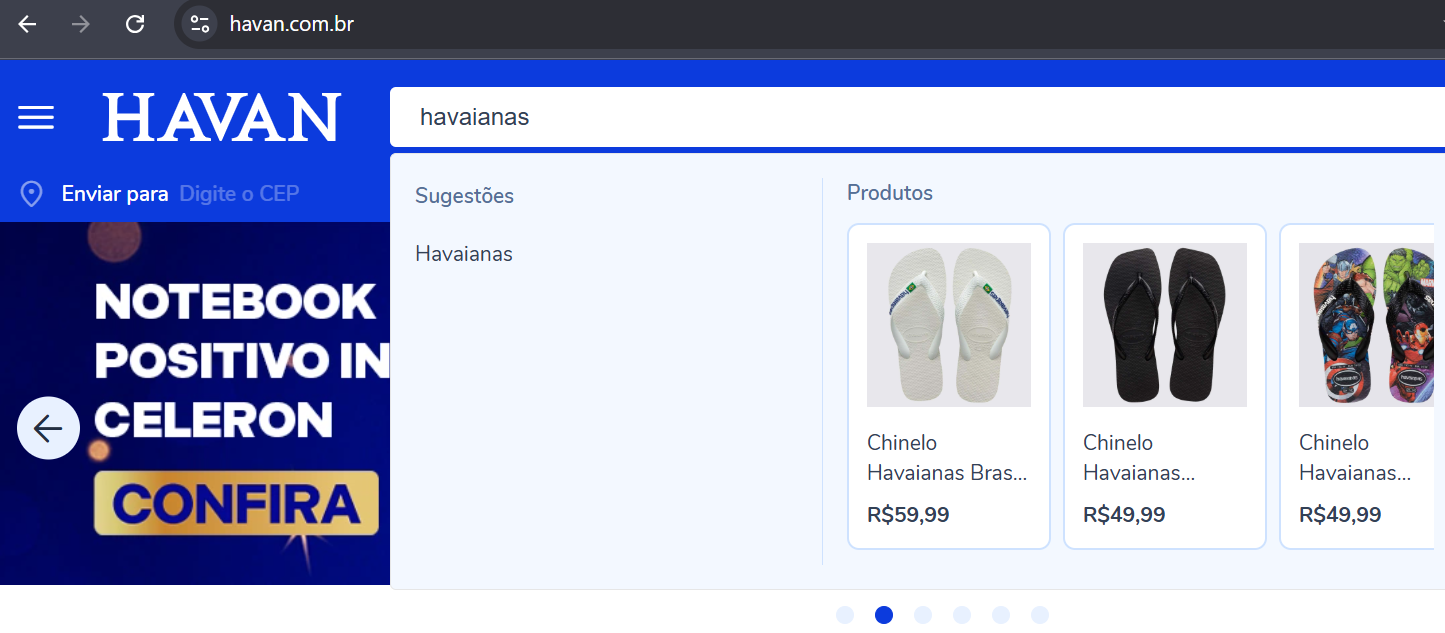Reload the current page
The width and height of the screenshot is (1445, 633).
tap(135, 24)
